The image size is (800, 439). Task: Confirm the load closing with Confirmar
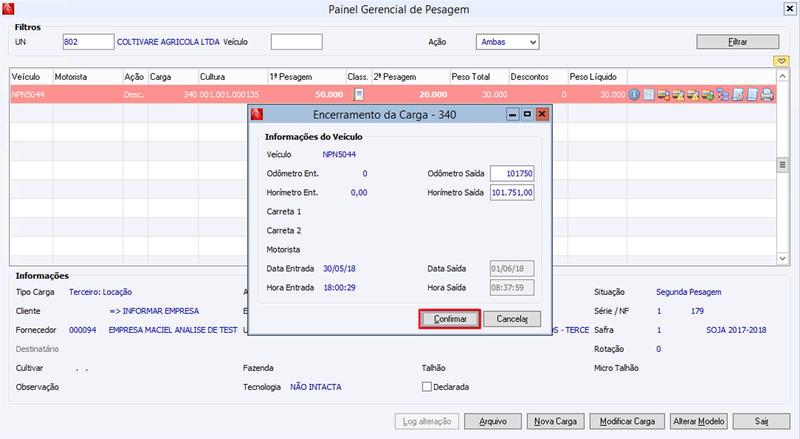[449, 319]
